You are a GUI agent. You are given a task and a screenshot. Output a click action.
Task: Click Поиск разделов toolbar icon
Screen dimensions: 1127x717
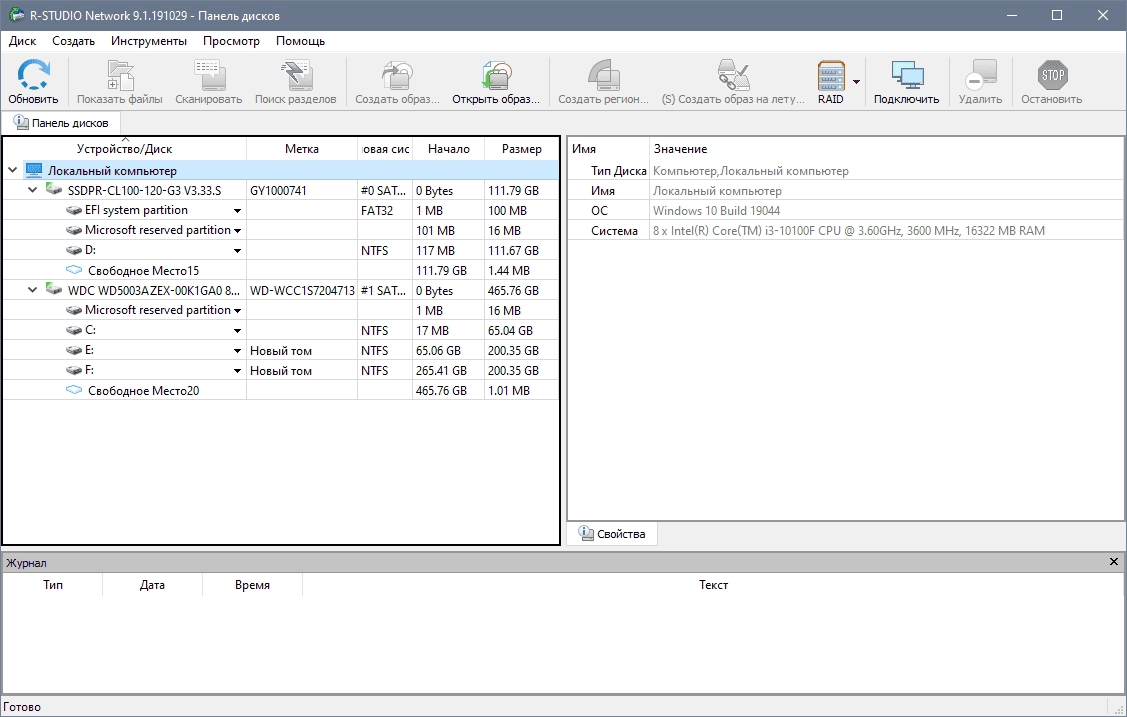(x=295, y=75)
